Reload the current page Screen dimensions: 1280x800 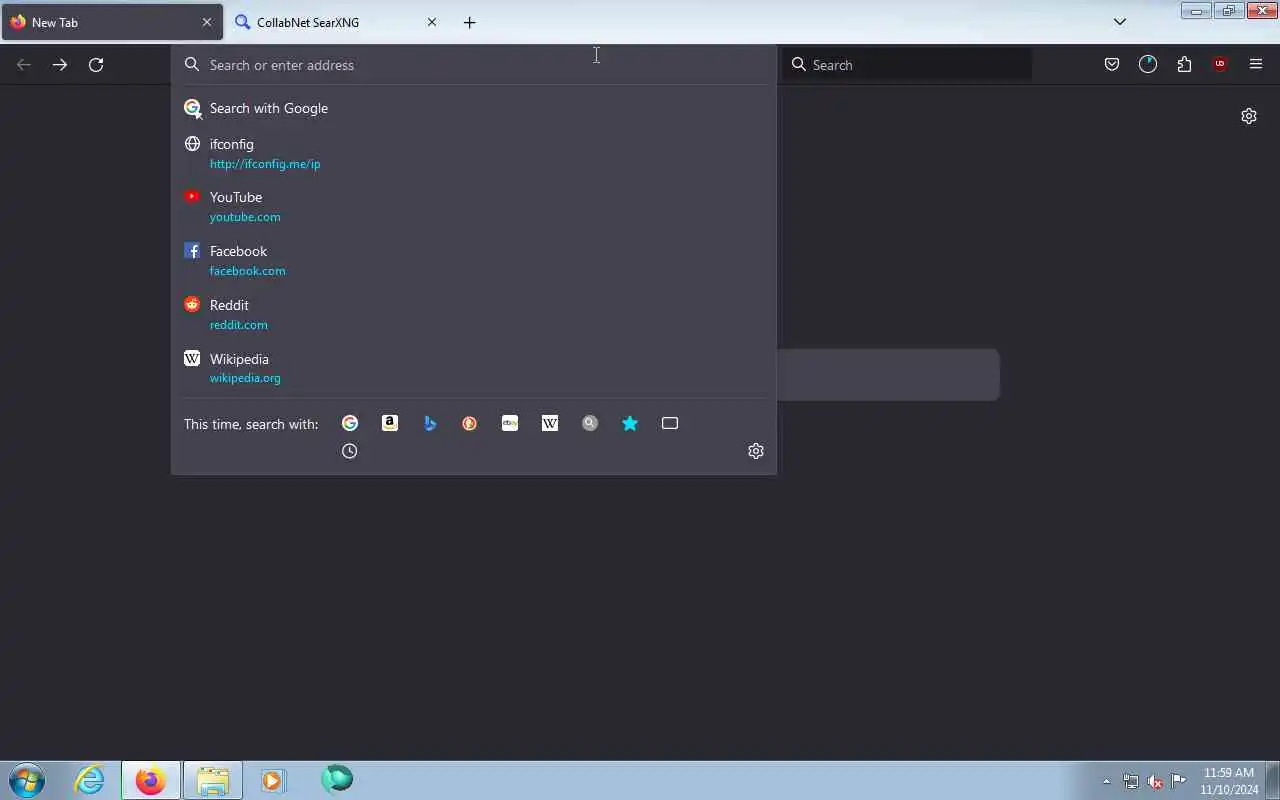pos(96,64)
